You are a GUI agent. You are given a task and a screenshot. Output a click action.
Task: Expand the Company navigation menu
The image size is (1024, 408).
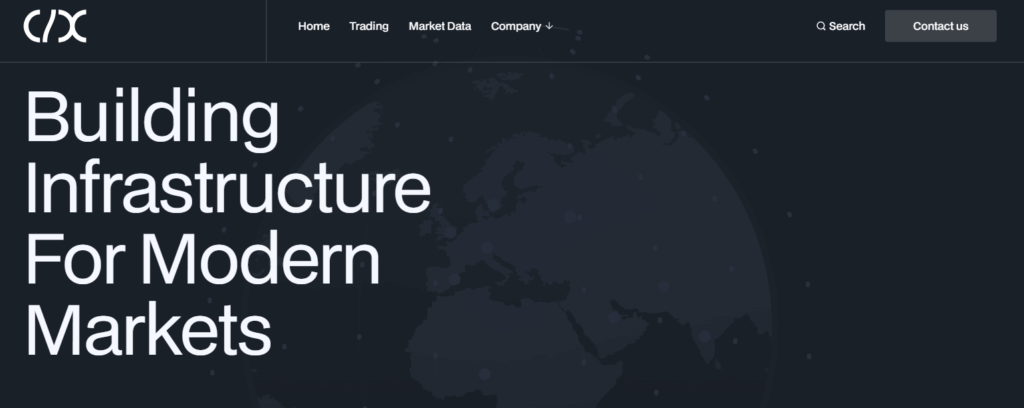[522, 26]
